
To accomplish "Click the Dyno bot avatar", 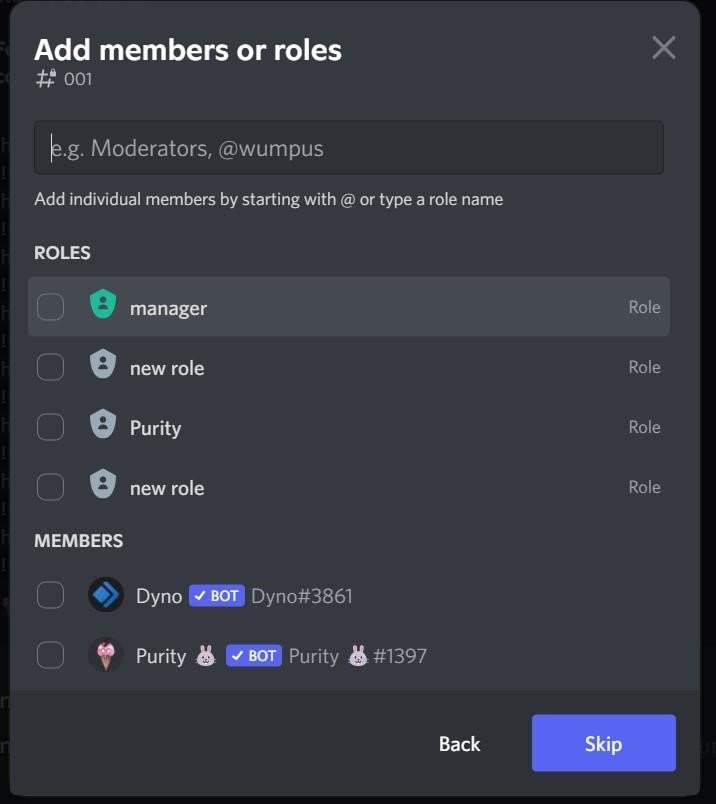I will (106, 595).
